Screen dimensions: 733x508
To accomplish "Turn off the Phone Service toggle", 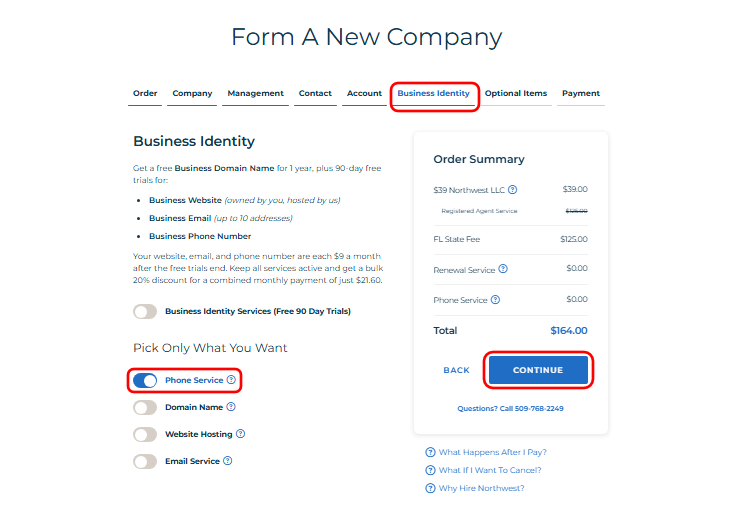I will tap(145, 380).
